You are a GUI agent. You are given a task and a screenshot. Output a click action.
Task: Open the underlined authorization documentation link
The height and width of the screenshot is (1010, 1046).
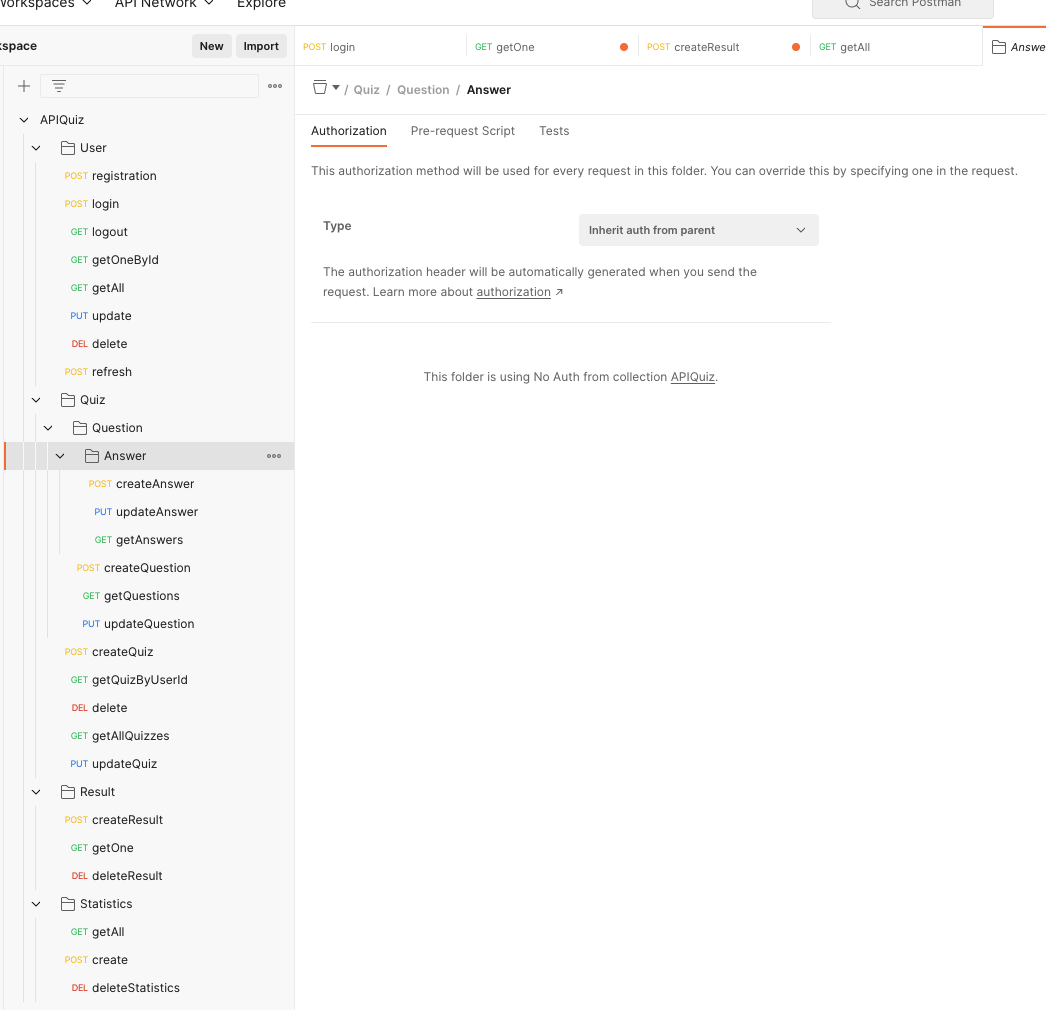513,291
